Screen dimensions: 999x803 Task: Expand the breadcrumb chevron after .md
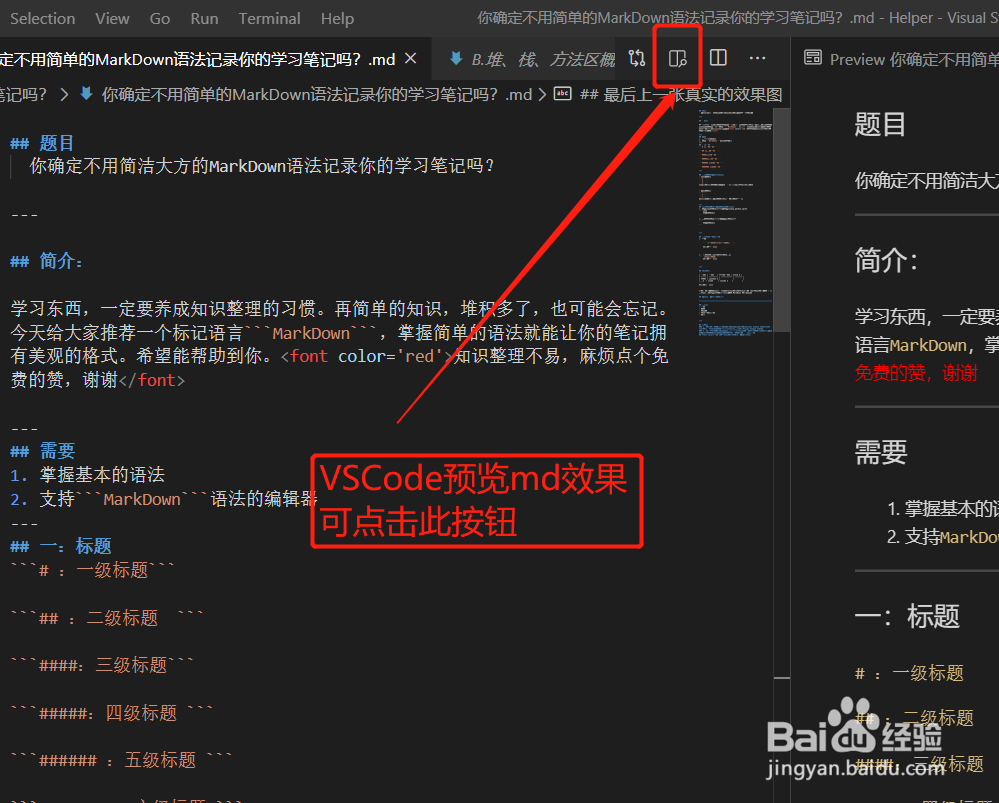coord(542,95)
